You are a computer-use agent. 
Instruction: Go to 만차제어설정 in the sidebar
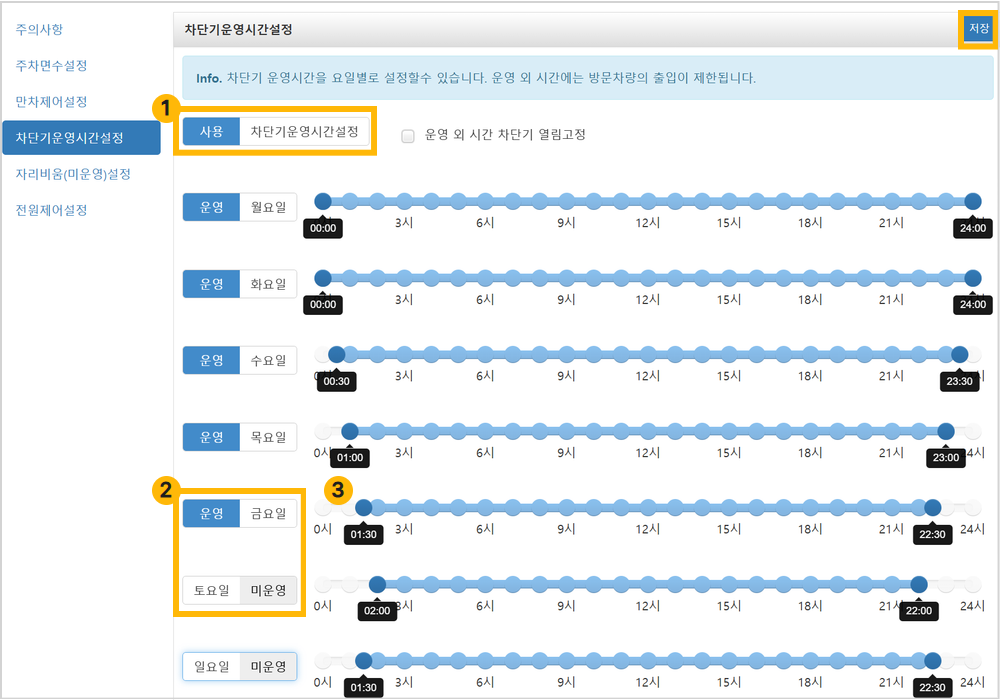pos(51,102)
